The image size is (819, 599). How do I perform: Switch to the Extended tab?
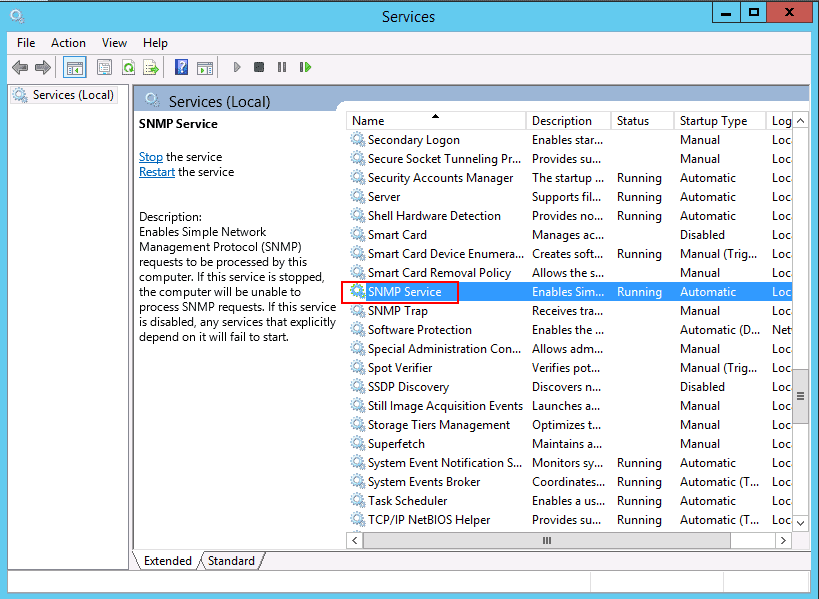[168, 560]
